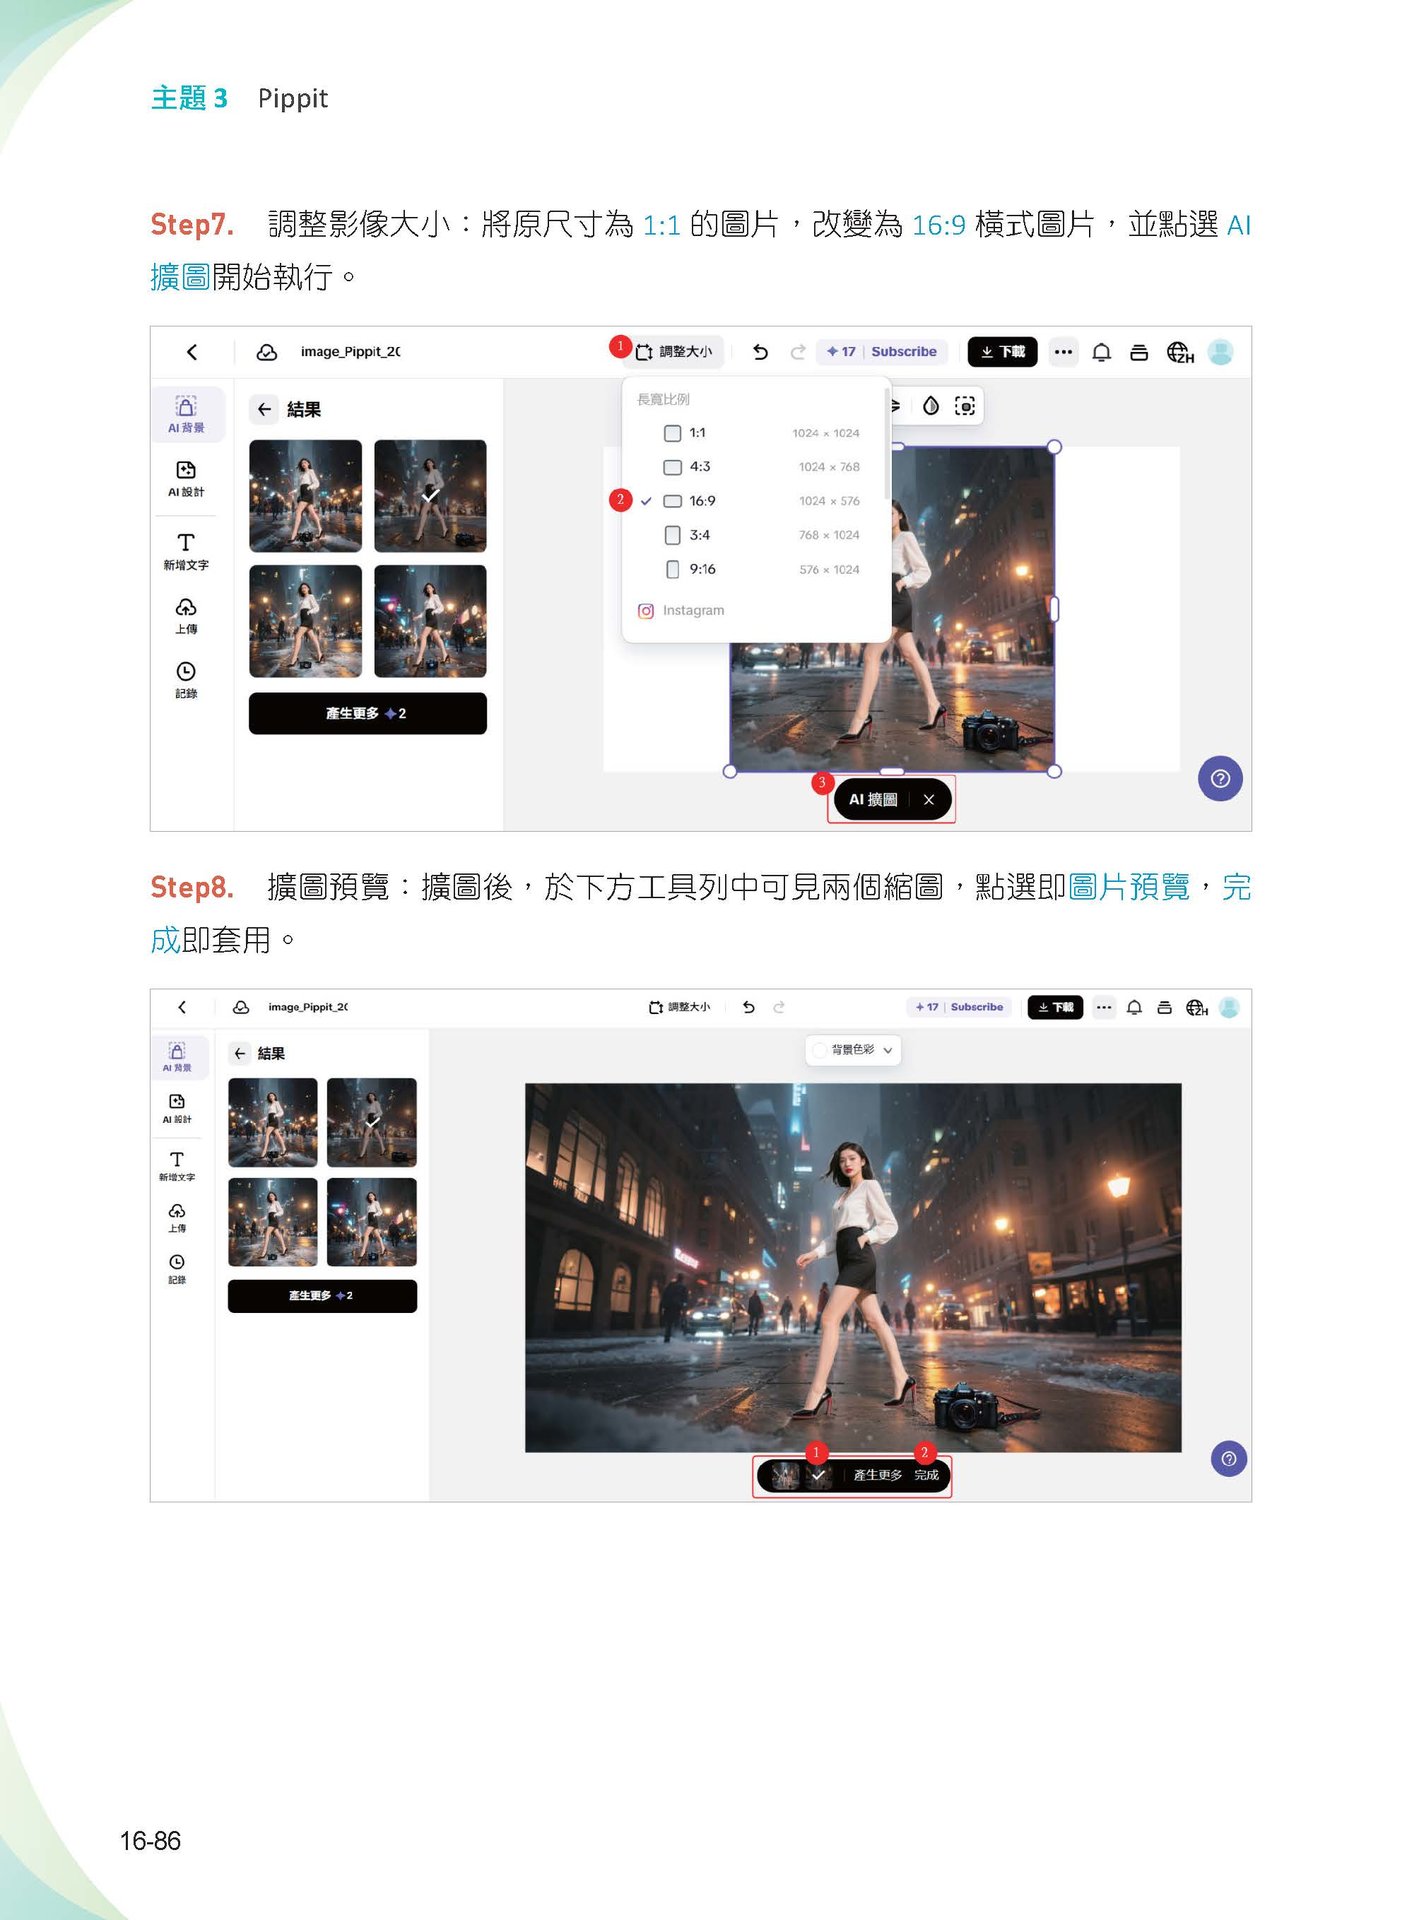This screenshot has height=1920, width=1419.
Task: Select the AI 設計 tool in lower screenshot
Action: pos(177,1108)
